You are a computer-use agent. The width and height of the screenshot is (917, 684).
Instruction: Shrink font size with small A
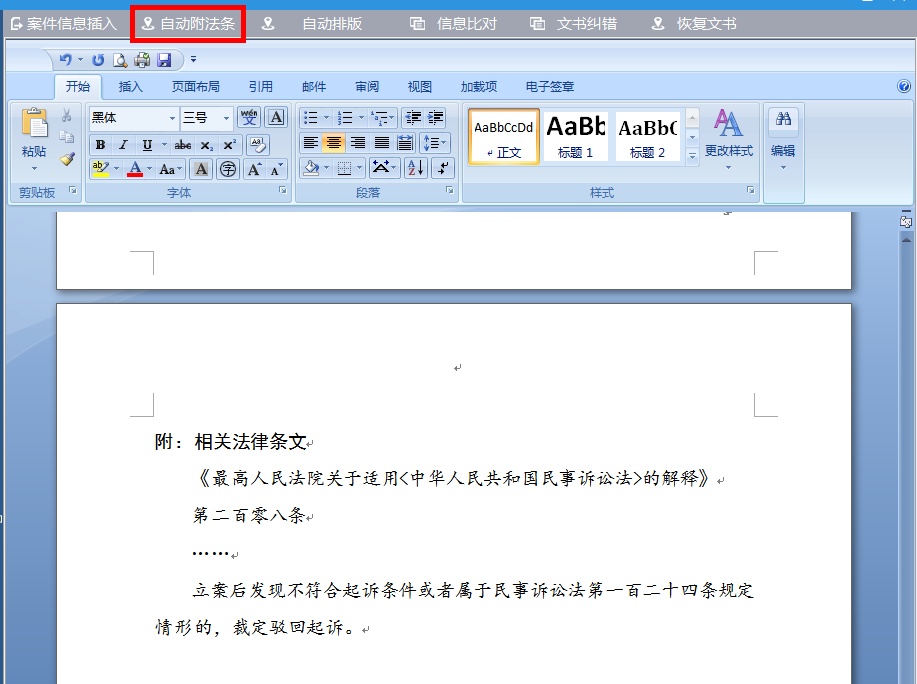pyautogui.click(x=276, y=169)
